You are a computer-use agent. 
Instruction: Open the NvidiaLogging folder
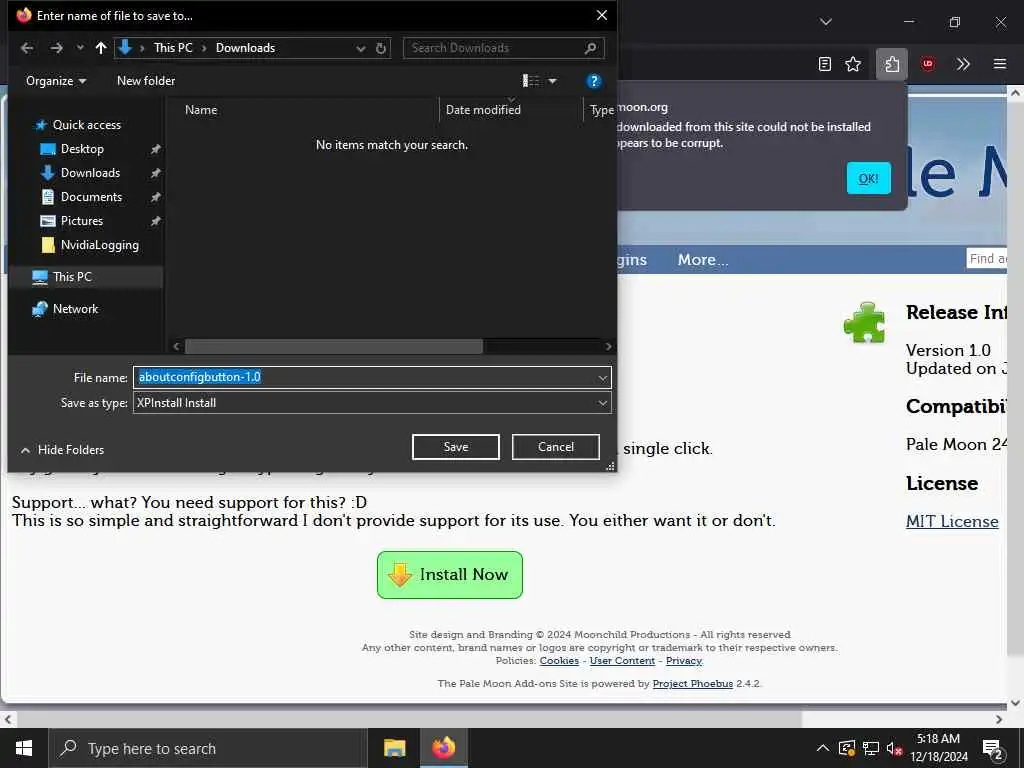(x=99, y=245)
